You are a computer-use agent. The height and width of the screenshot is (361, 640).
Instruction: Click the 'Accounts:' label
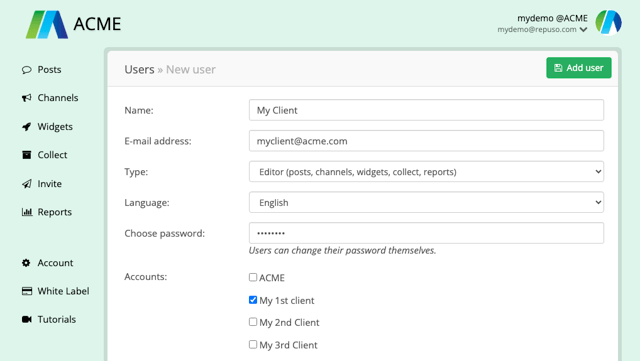pyautogui.click(x=146, y=277)
